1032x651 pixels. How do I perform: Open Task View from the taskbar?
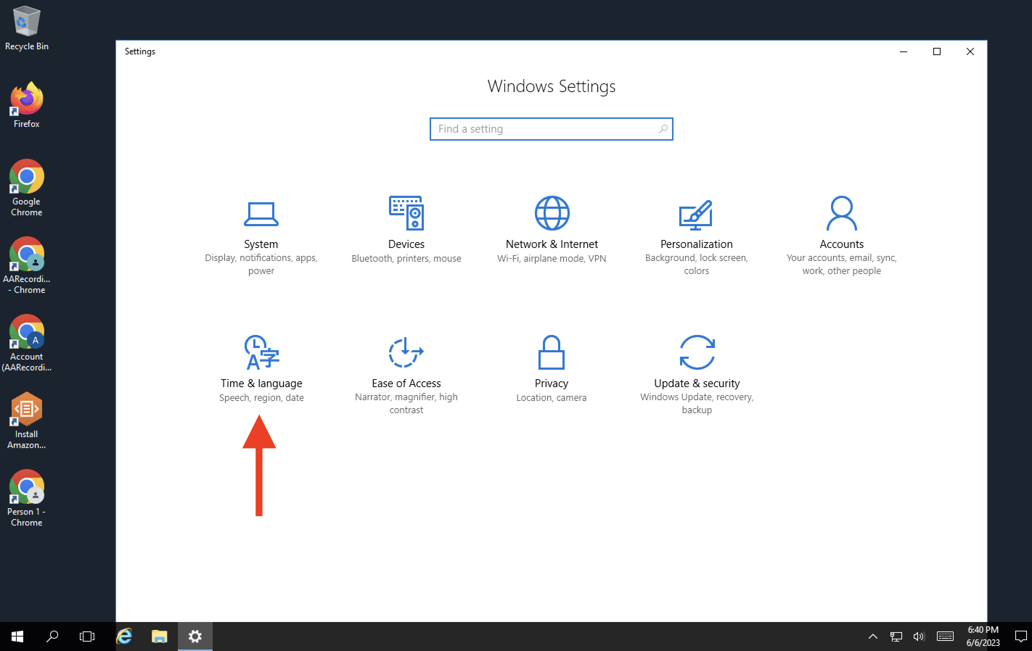coord(87,636)
